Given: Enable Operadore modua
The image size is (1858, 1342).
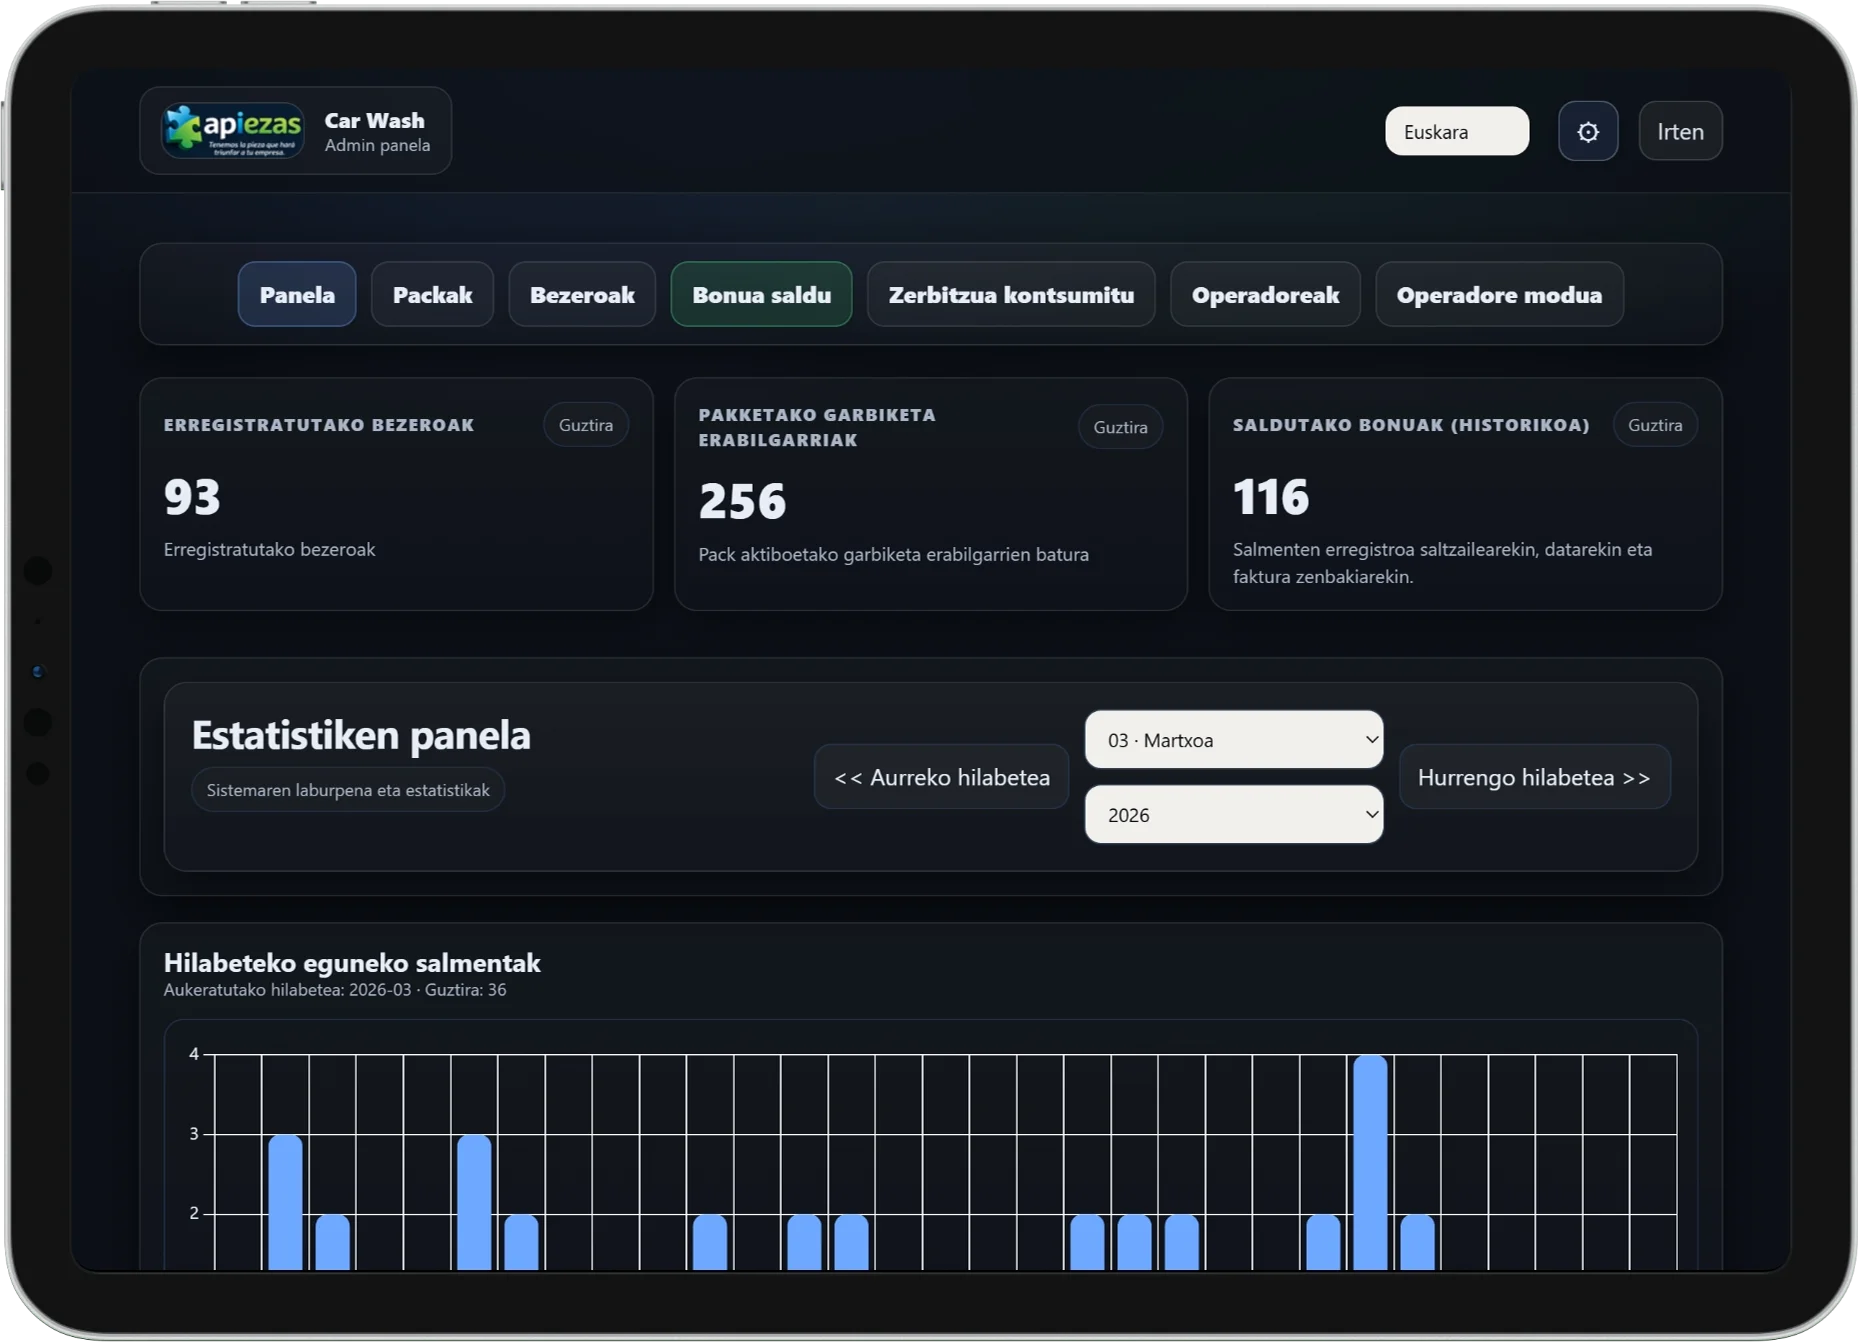Looking at the screenshot, I should (1499, 294).
